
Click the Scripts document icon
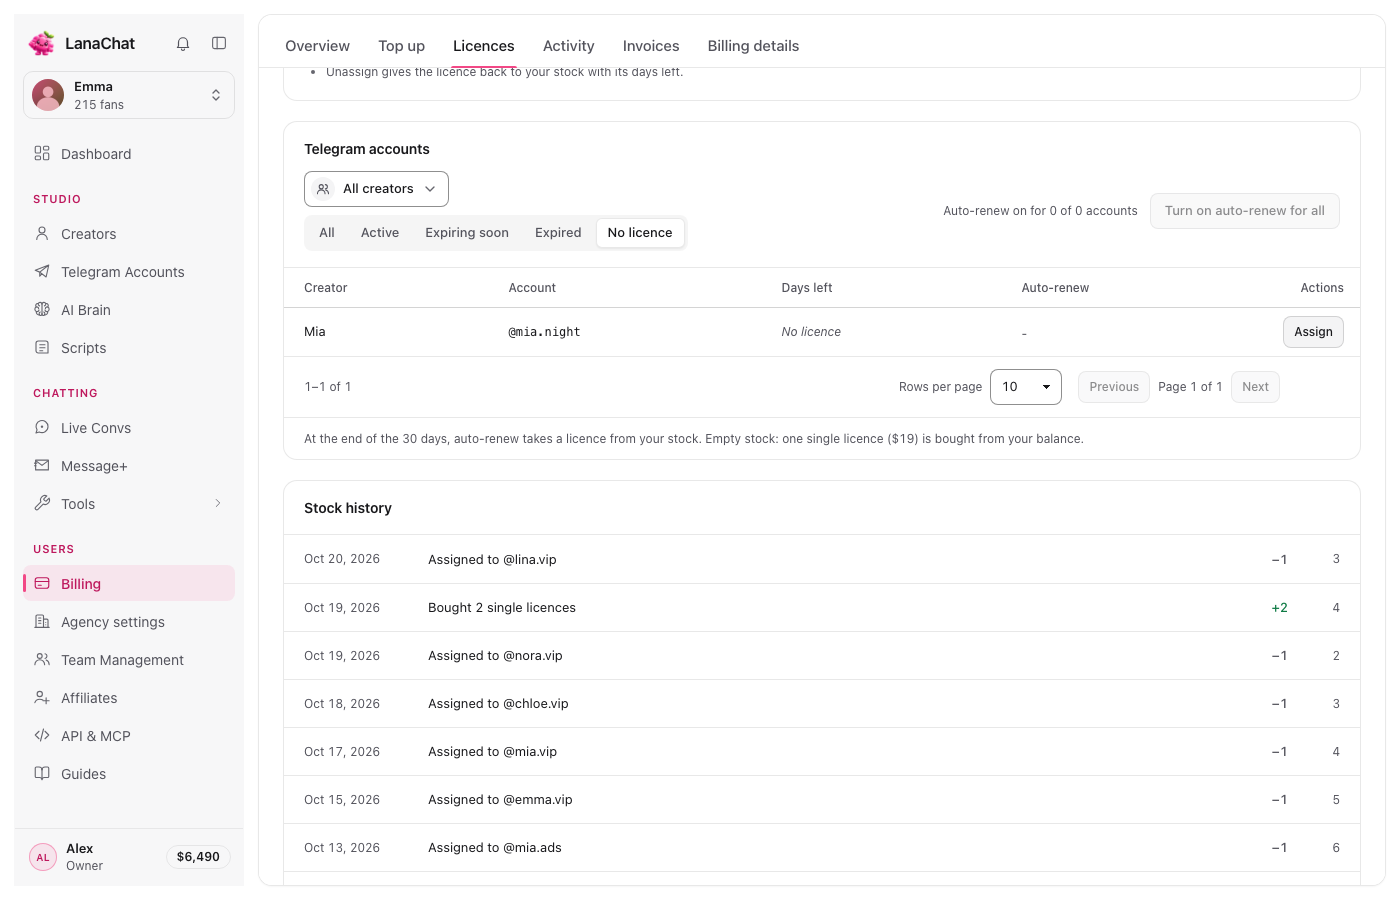[x=42, y=347]
